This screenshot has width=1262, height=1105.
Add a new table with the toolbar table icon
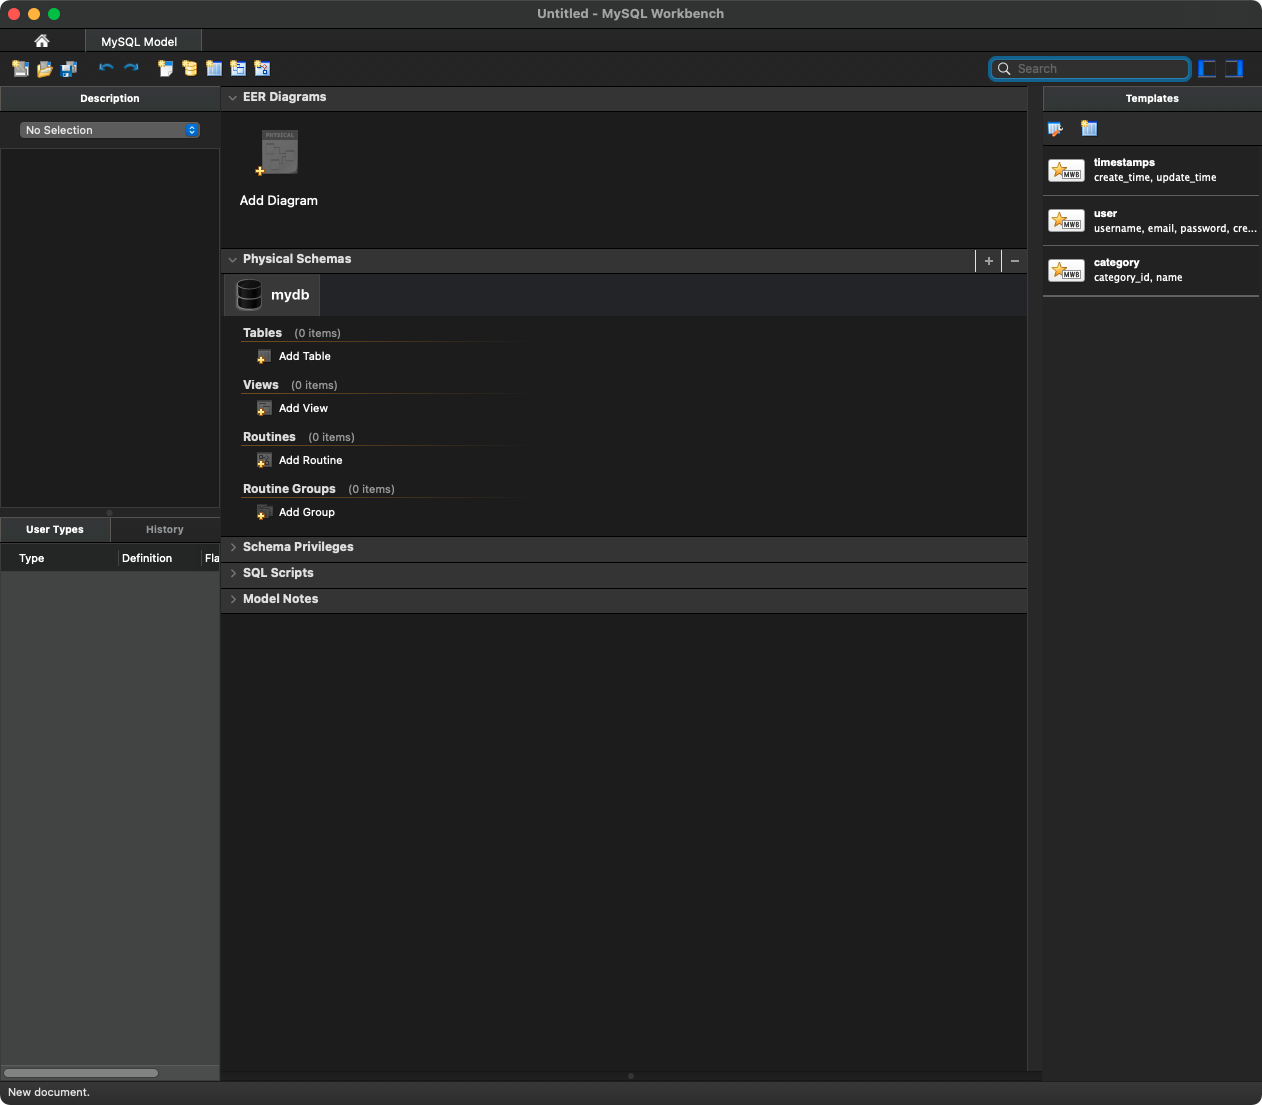pyautogui.click(x=214, y=69)
